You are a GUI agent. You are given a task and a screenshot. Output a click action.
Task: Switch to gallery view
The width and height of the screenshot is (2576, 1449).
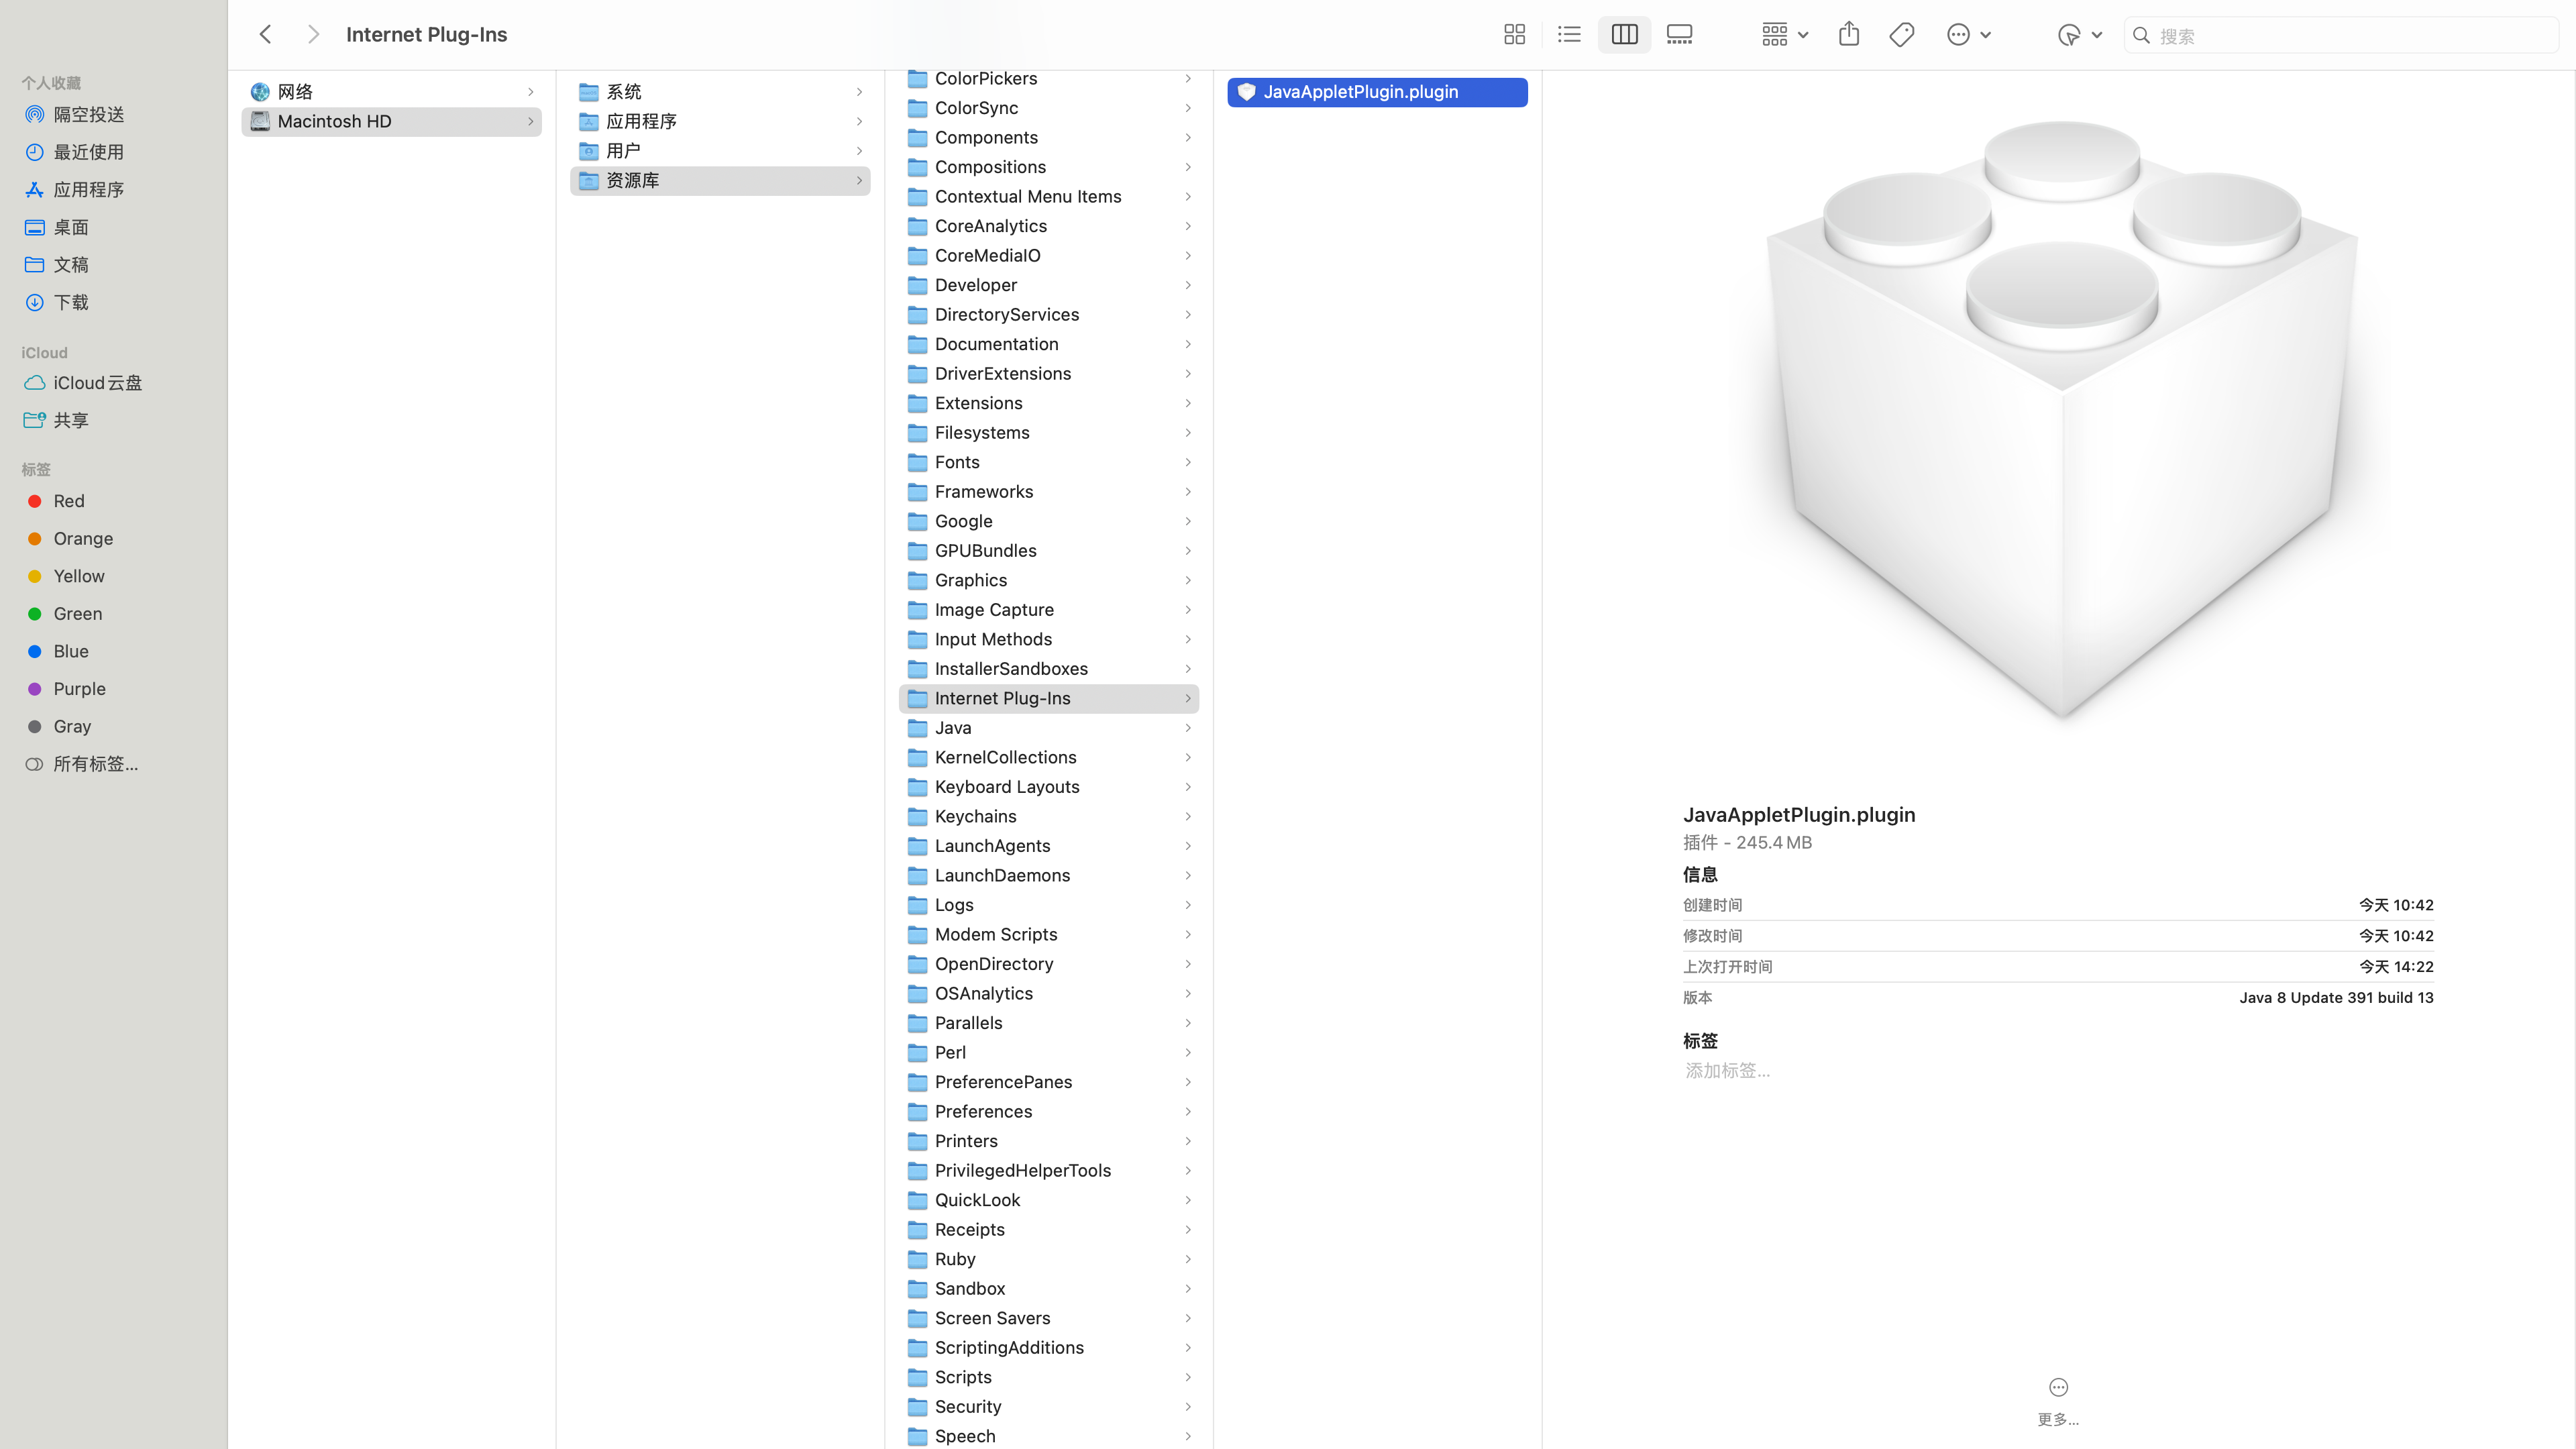1679,35
